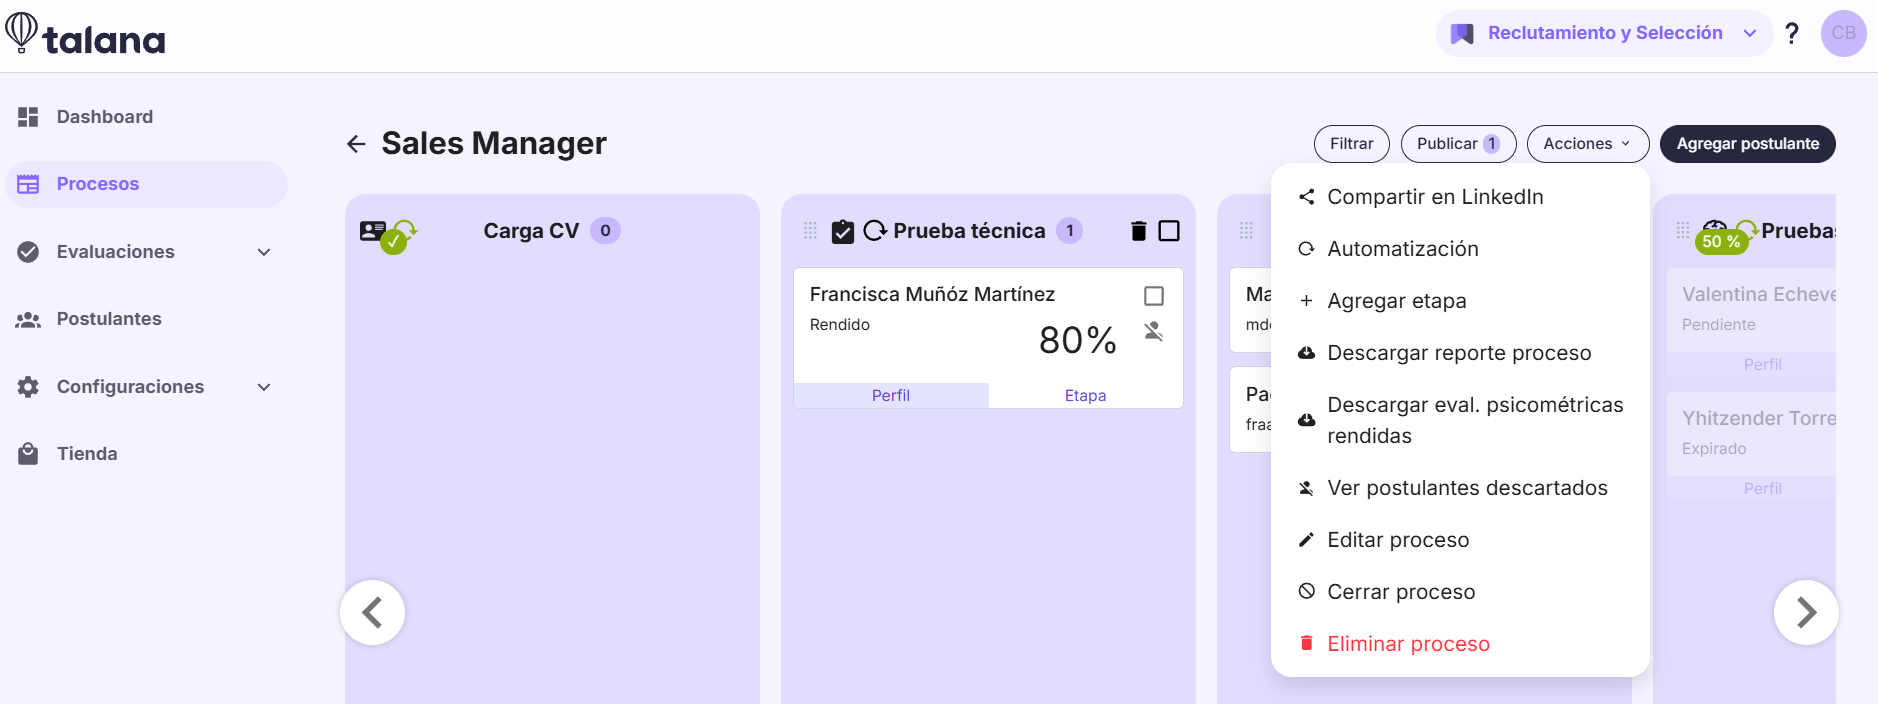Open the Reclutamiento y Selección module dropdown
The image size is (1878, 704).
click(1604, 33)
